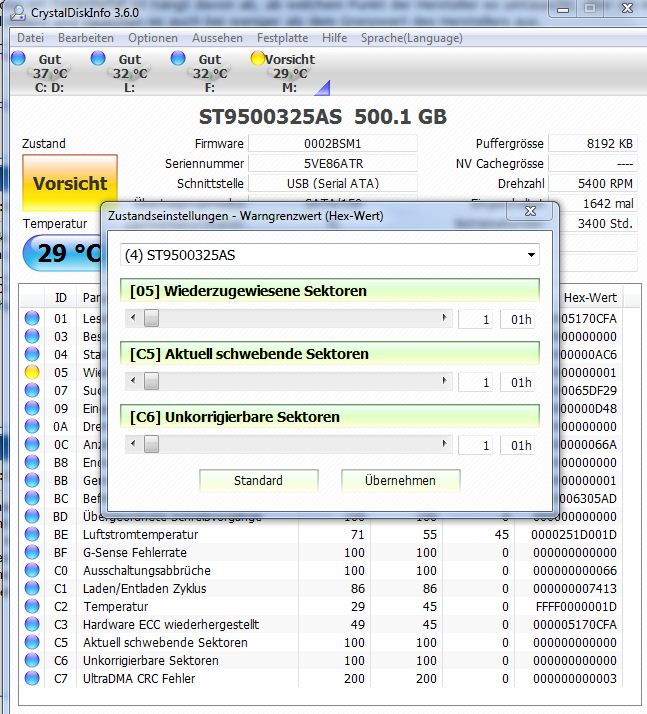Click the blue status orb of attribute 01
This screenshot has width=647, height=714.
[32, 318]
